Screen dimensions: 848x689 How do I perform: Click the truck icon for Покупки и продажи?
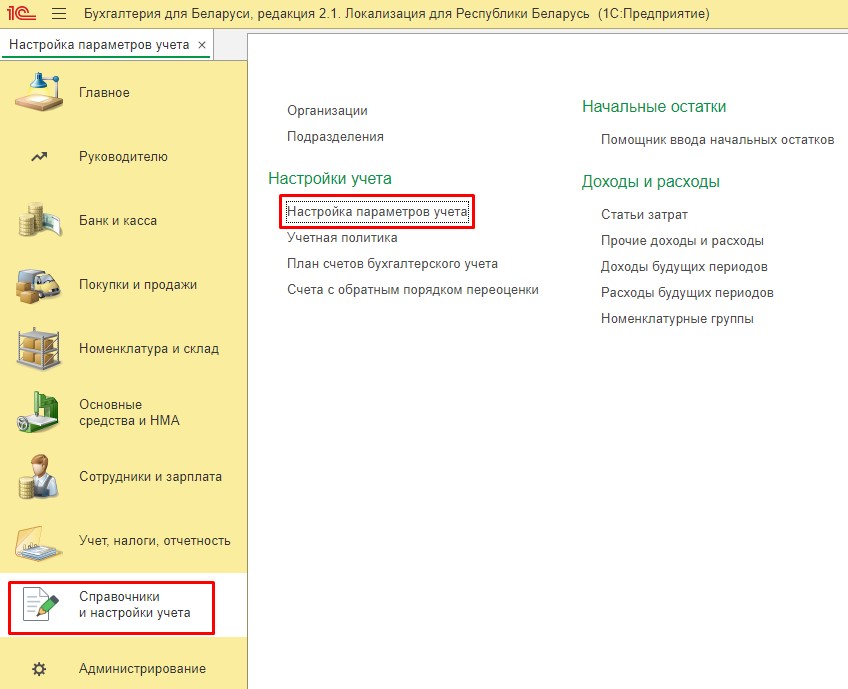point(39,284)
